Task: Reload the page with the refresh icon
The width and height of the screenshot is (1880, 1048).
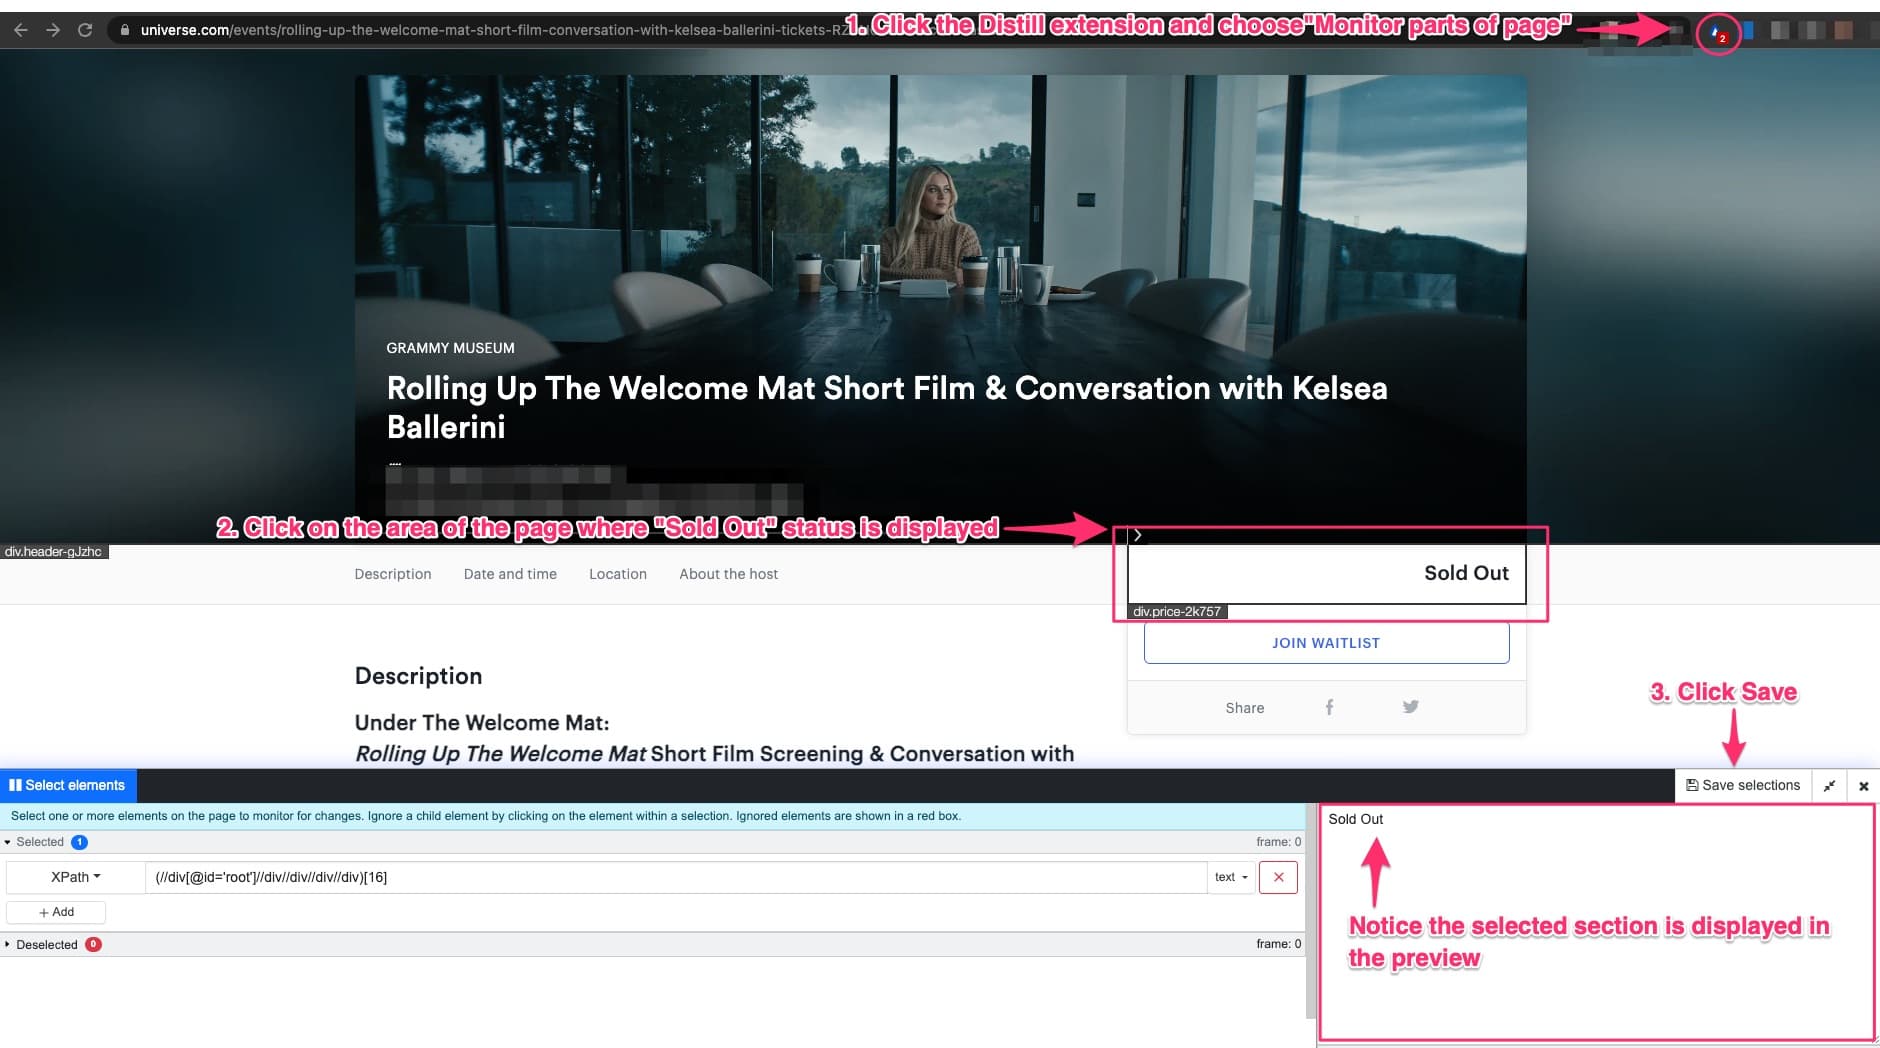Action: [x=85, y=30]
